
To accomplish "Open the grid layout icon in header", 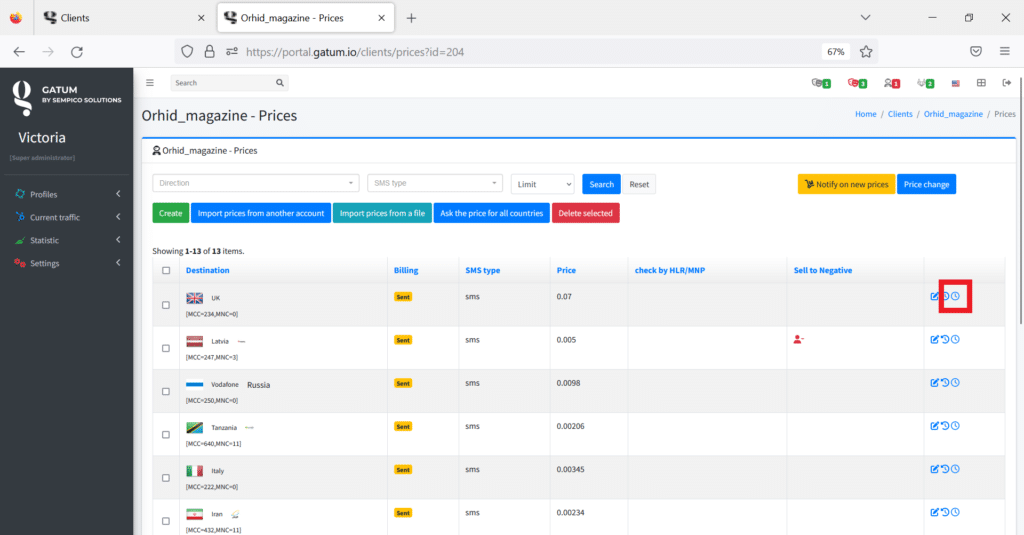I will point(981,83).
